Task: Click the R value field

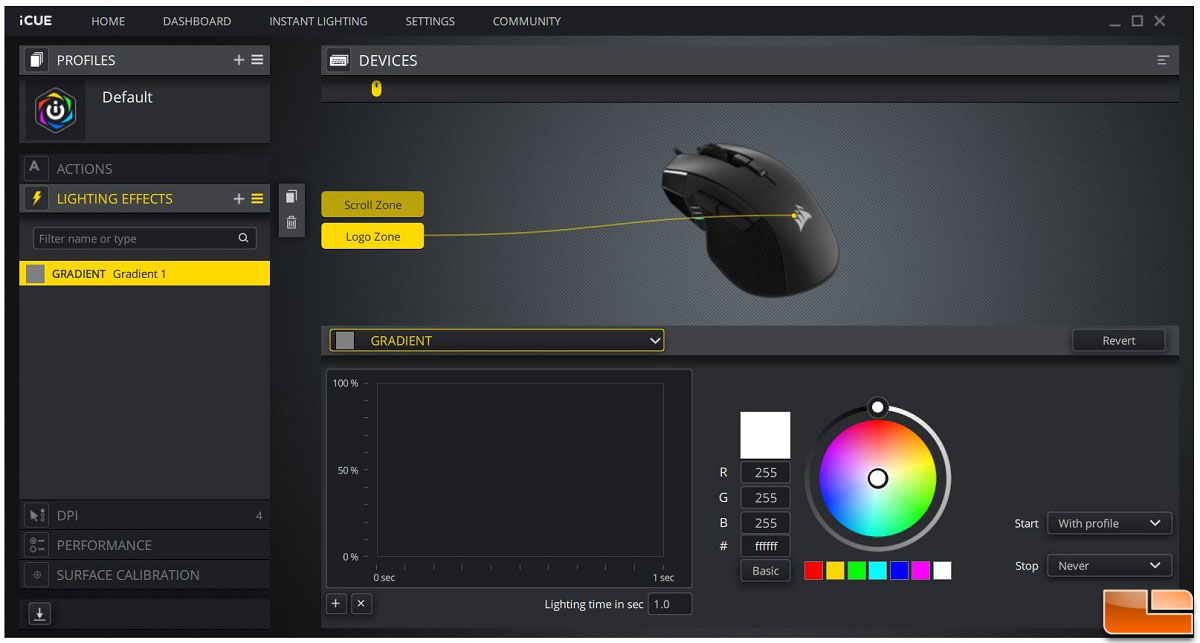Action: pos(766,473)
